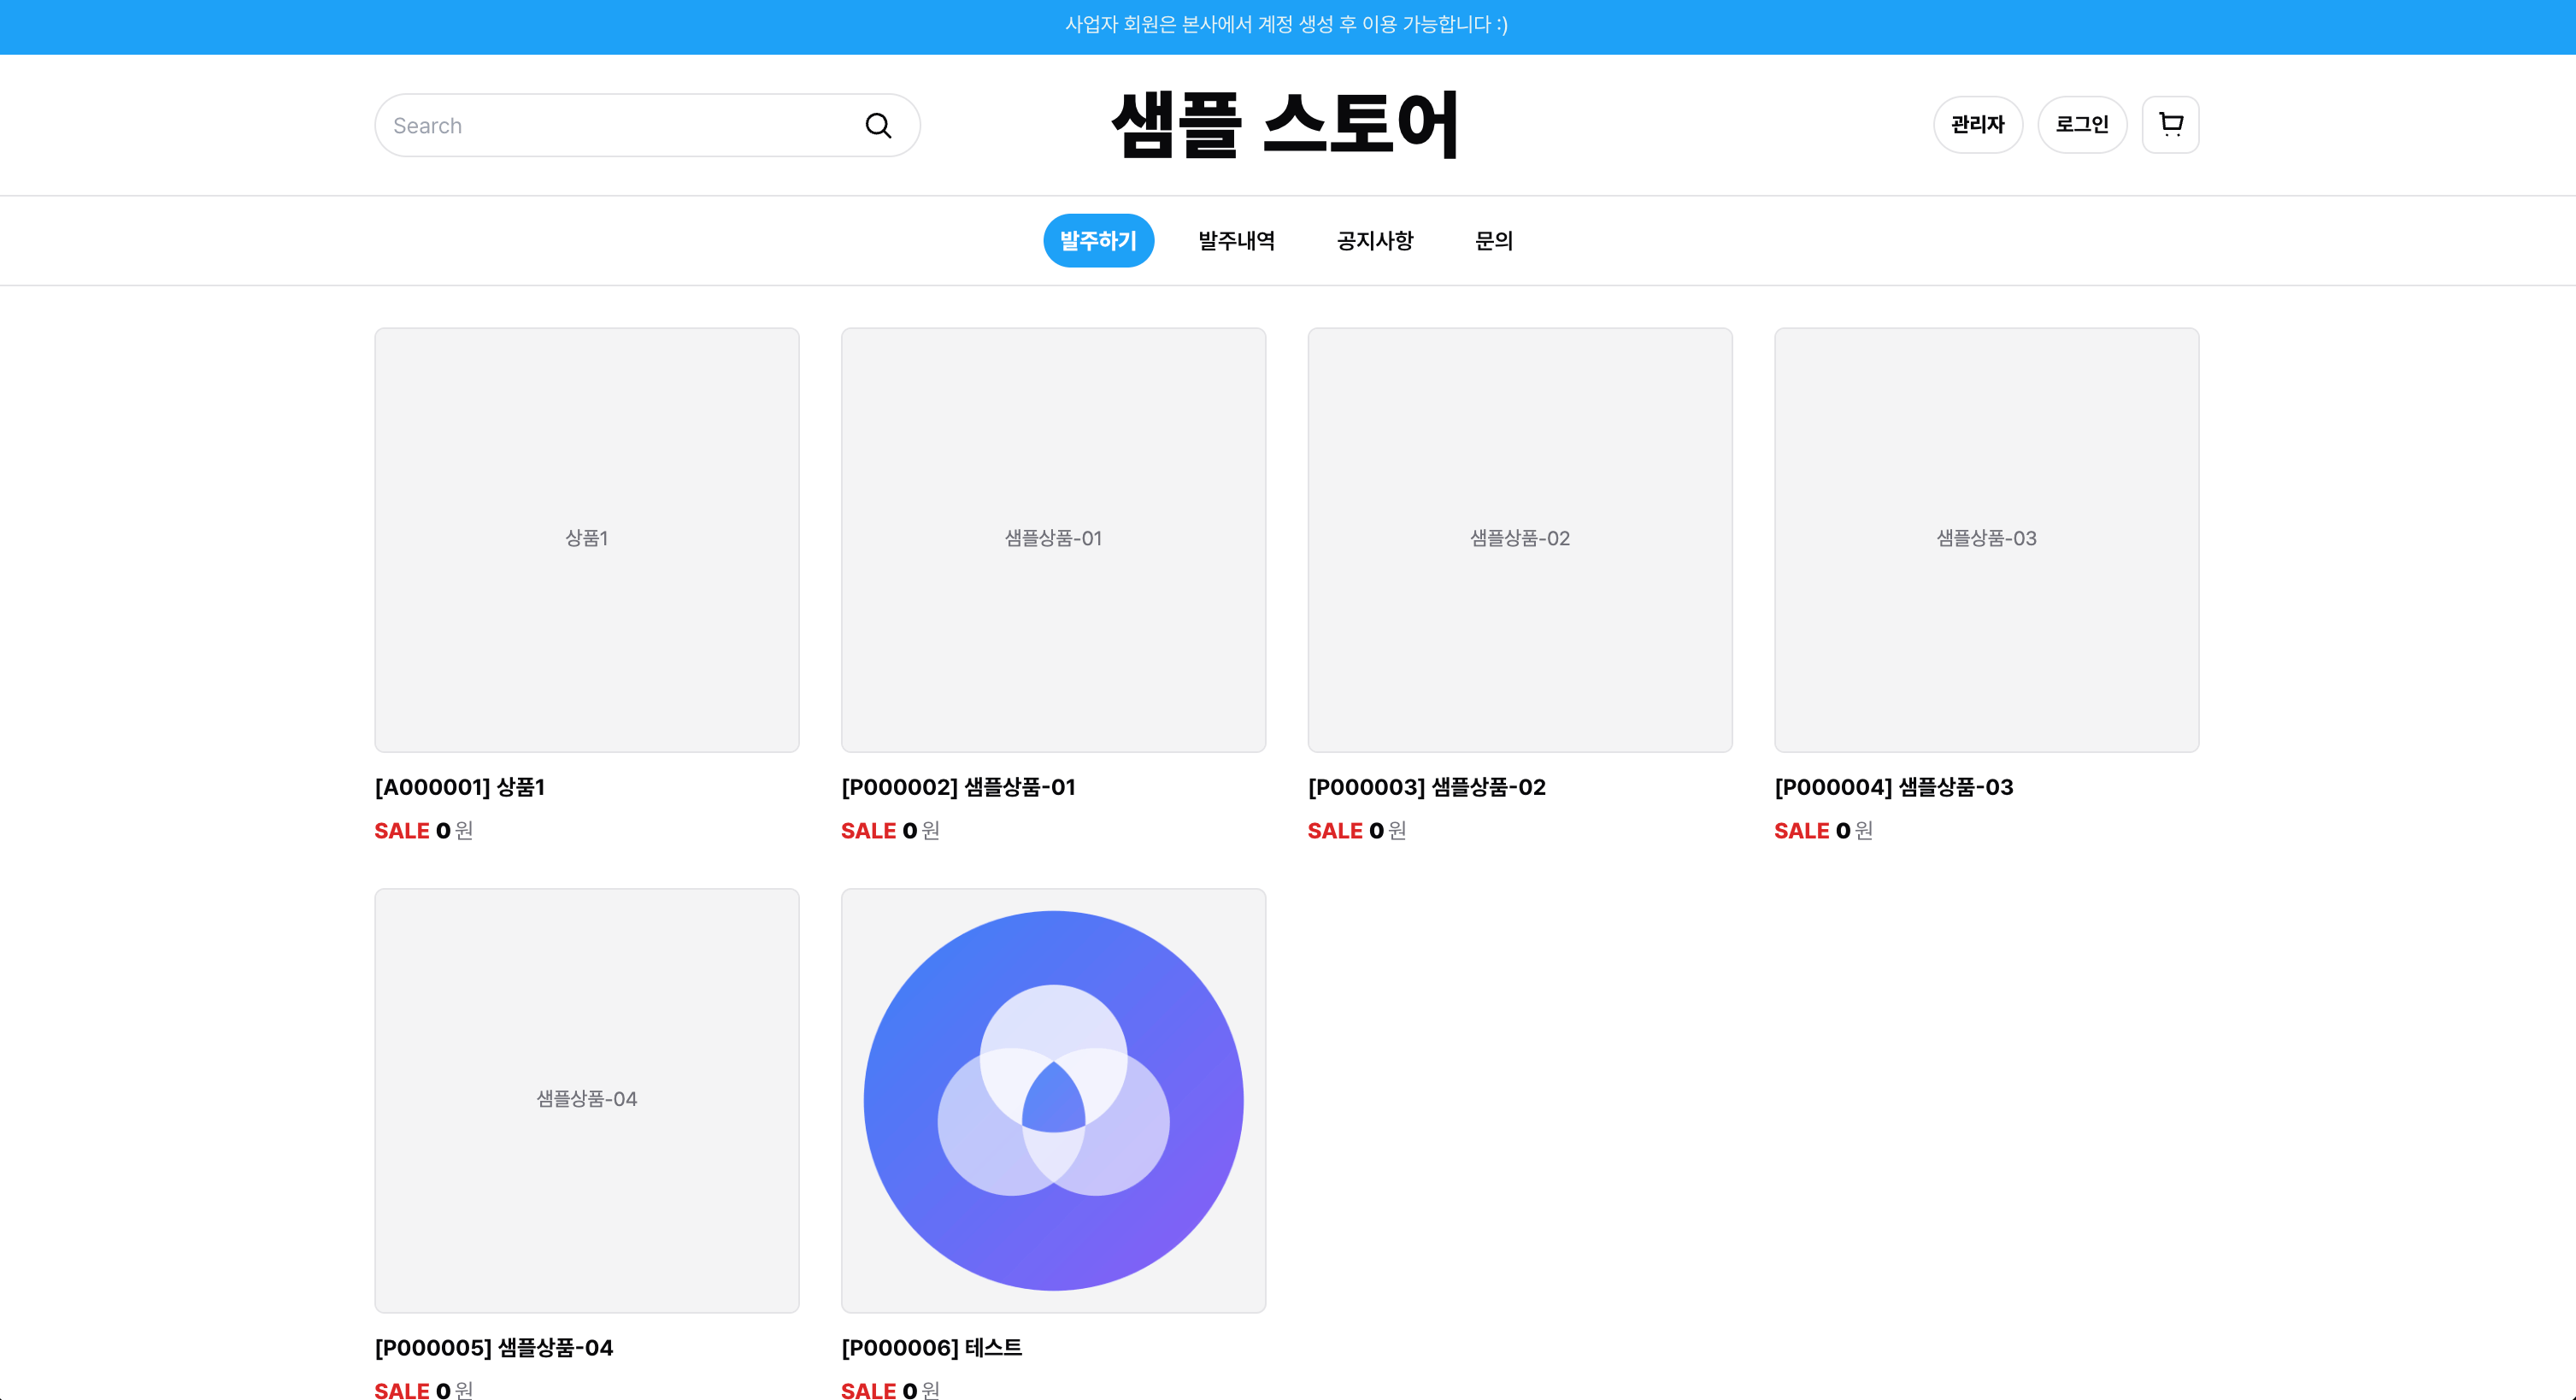Click the 테스트 product circle image
Image resolution: width=2576 pixels, height=1400 pixels.
[x=1053, y=1100]
